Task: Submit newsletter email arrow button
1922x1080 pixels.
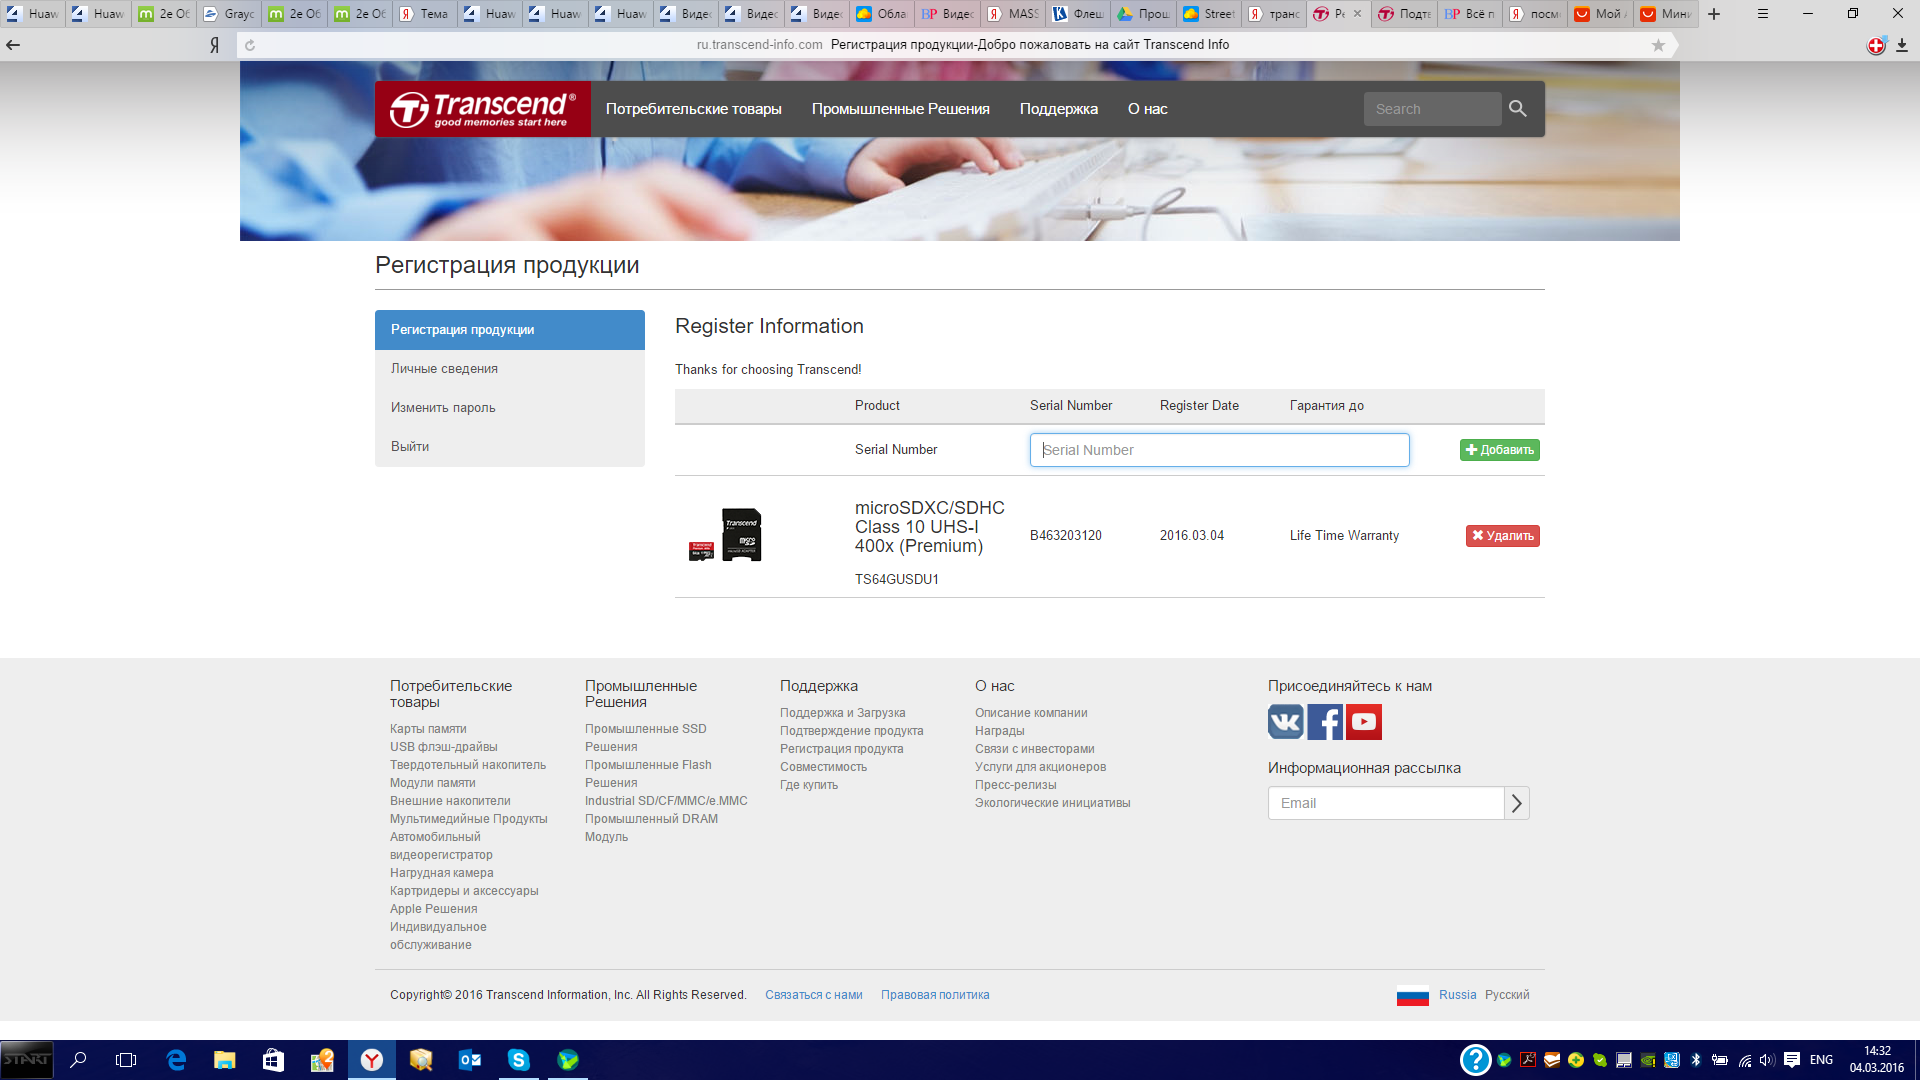Action: click(1517, 803)
